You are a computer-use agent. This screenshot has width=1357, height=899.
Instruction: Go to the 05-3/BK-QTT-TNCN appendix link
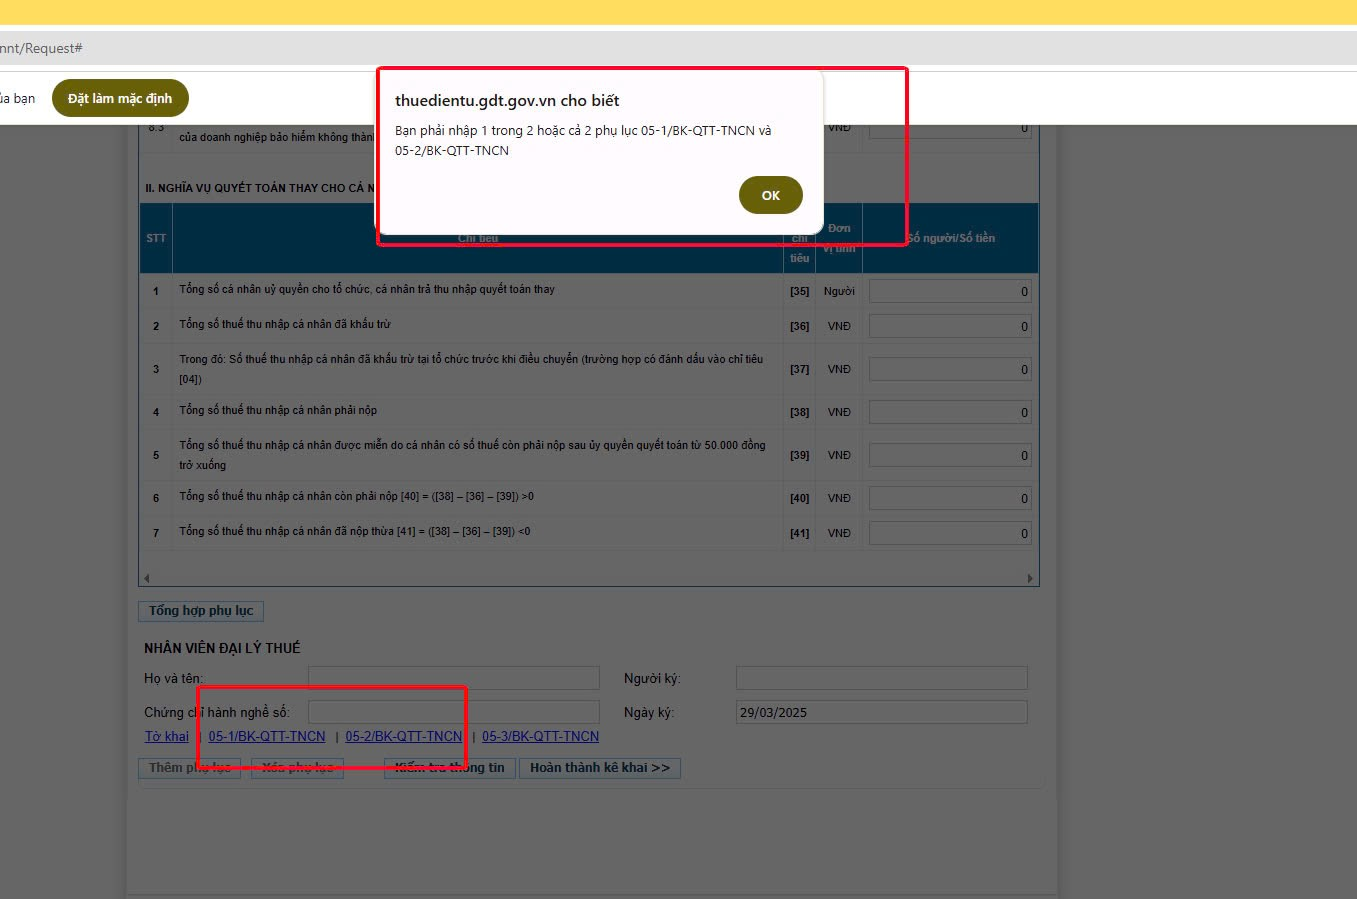point(540,737)
